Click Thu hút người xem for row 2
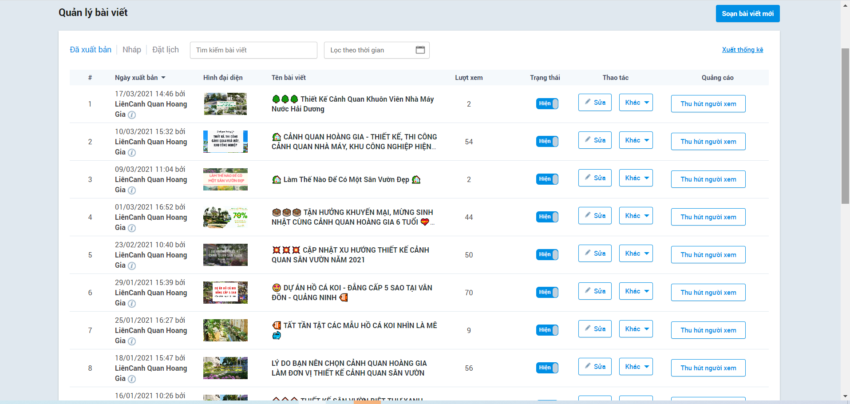 point(708,141)
